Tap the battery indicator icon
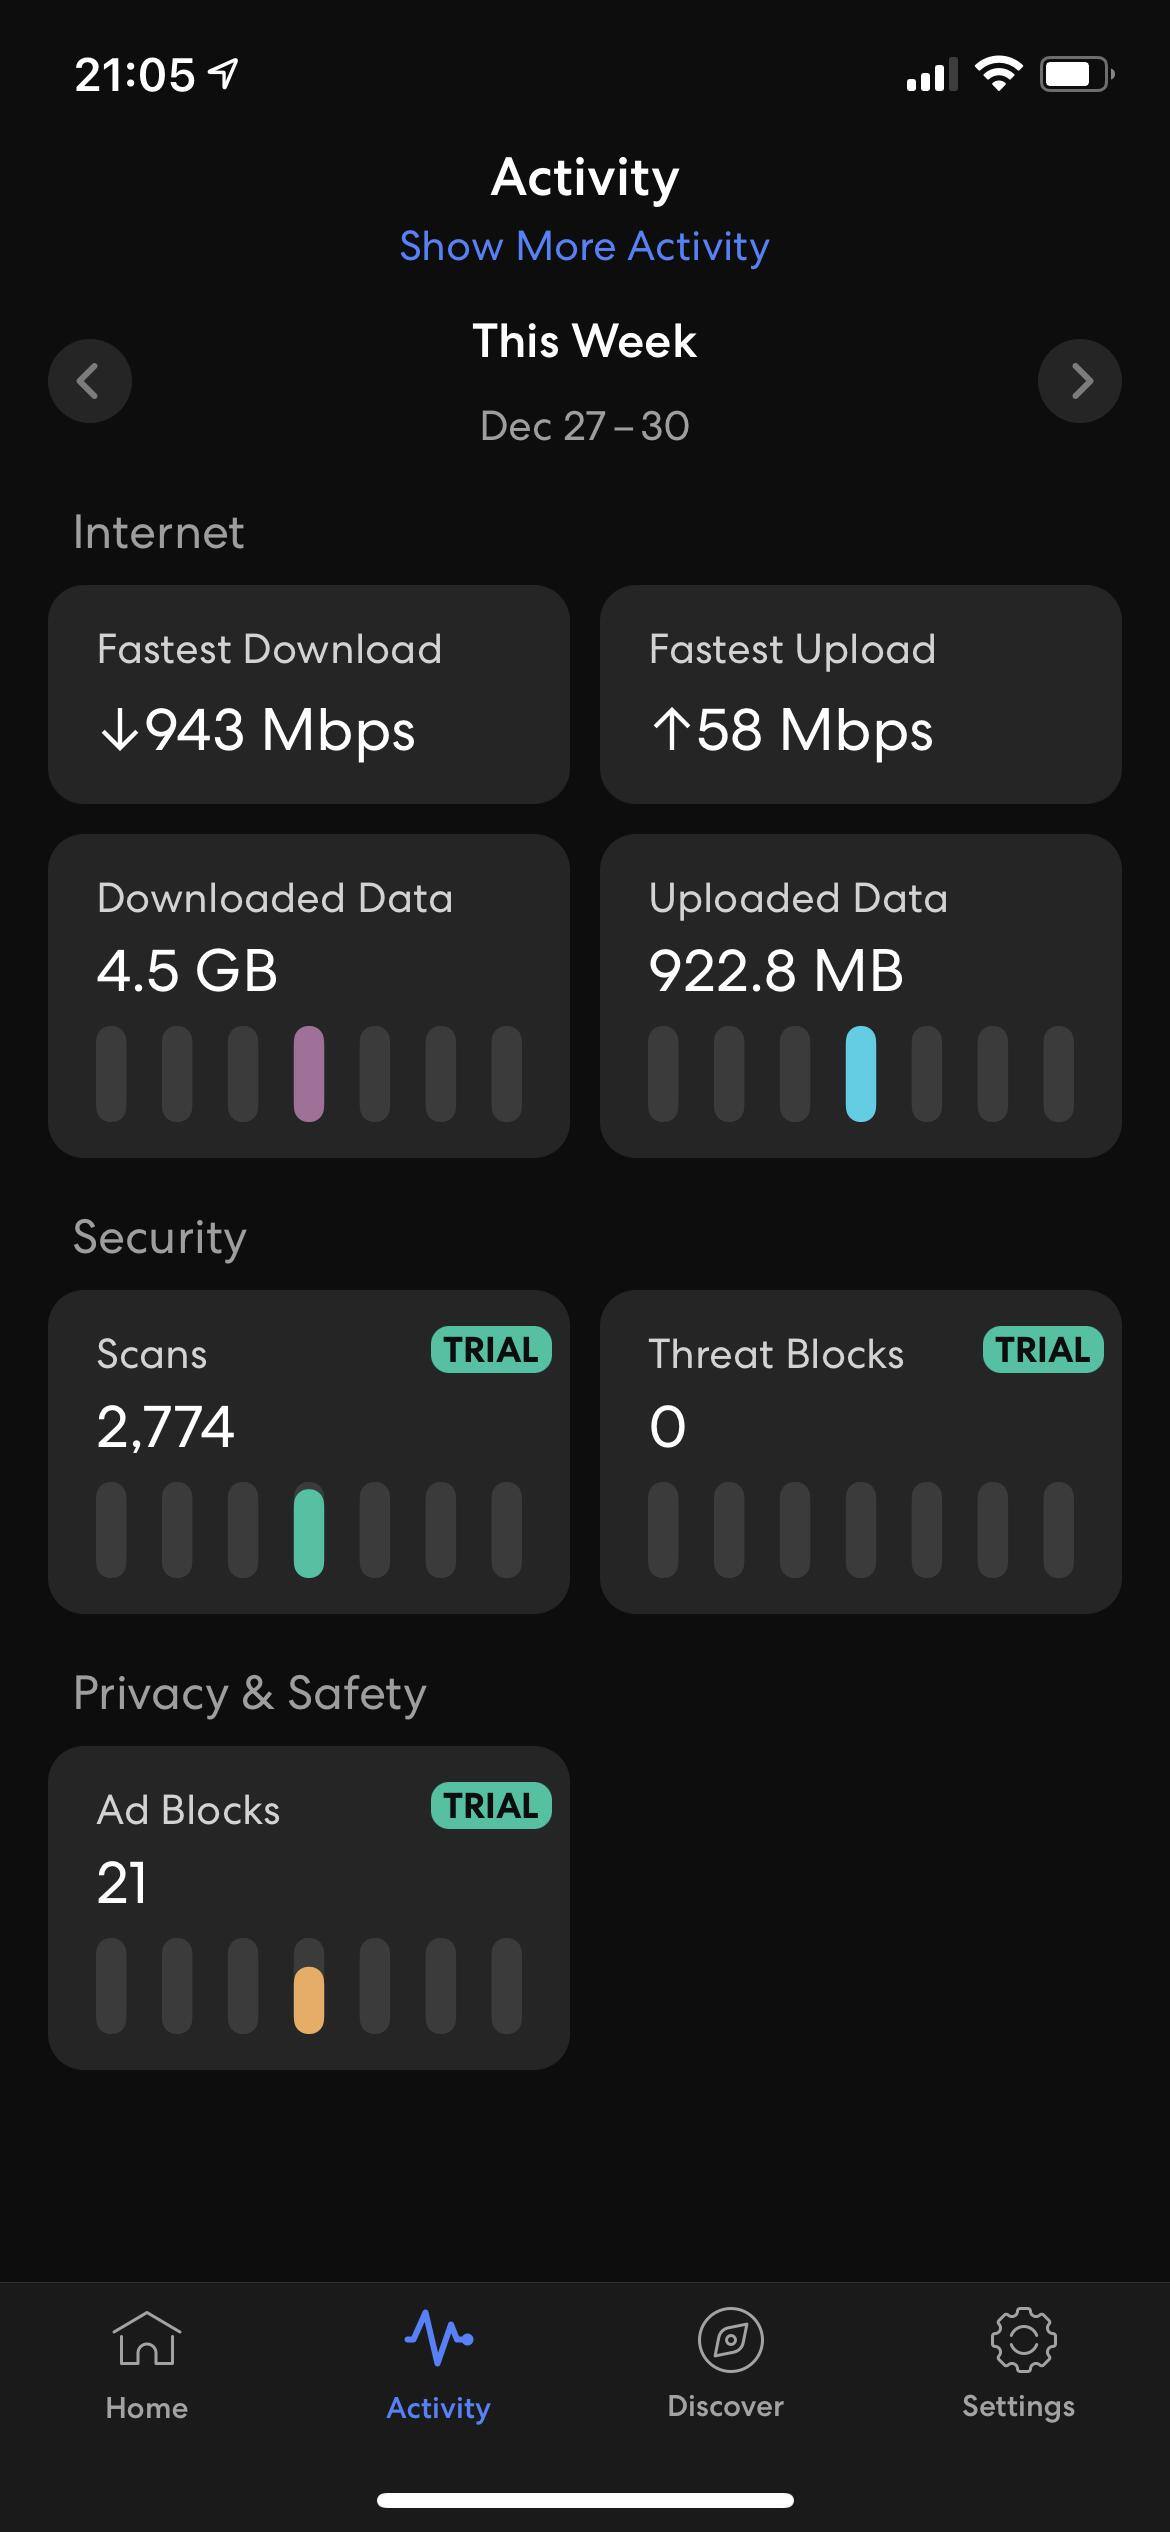 pos(1076,74)
